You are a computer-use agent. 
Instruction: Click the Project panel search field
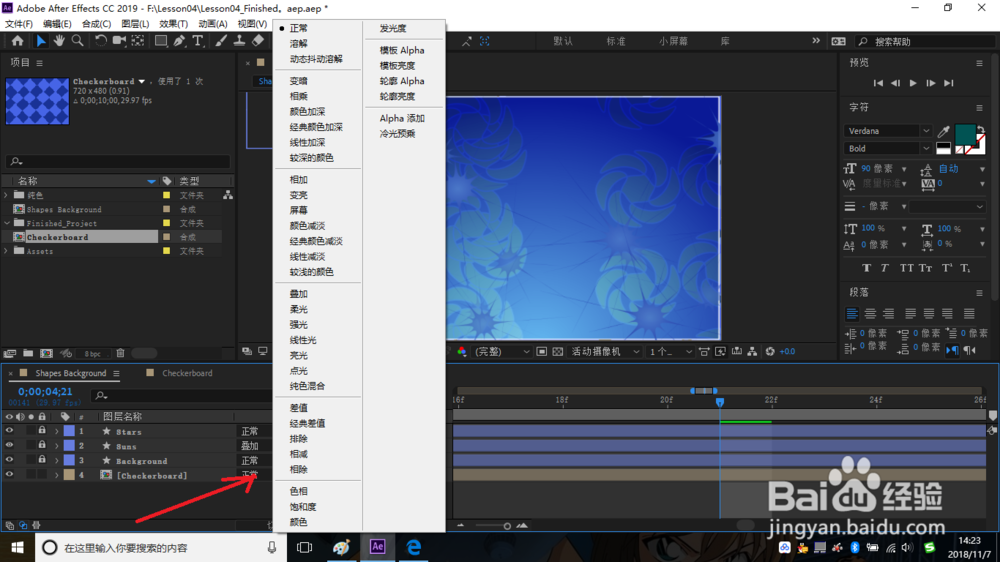click(x=118, y=161)
